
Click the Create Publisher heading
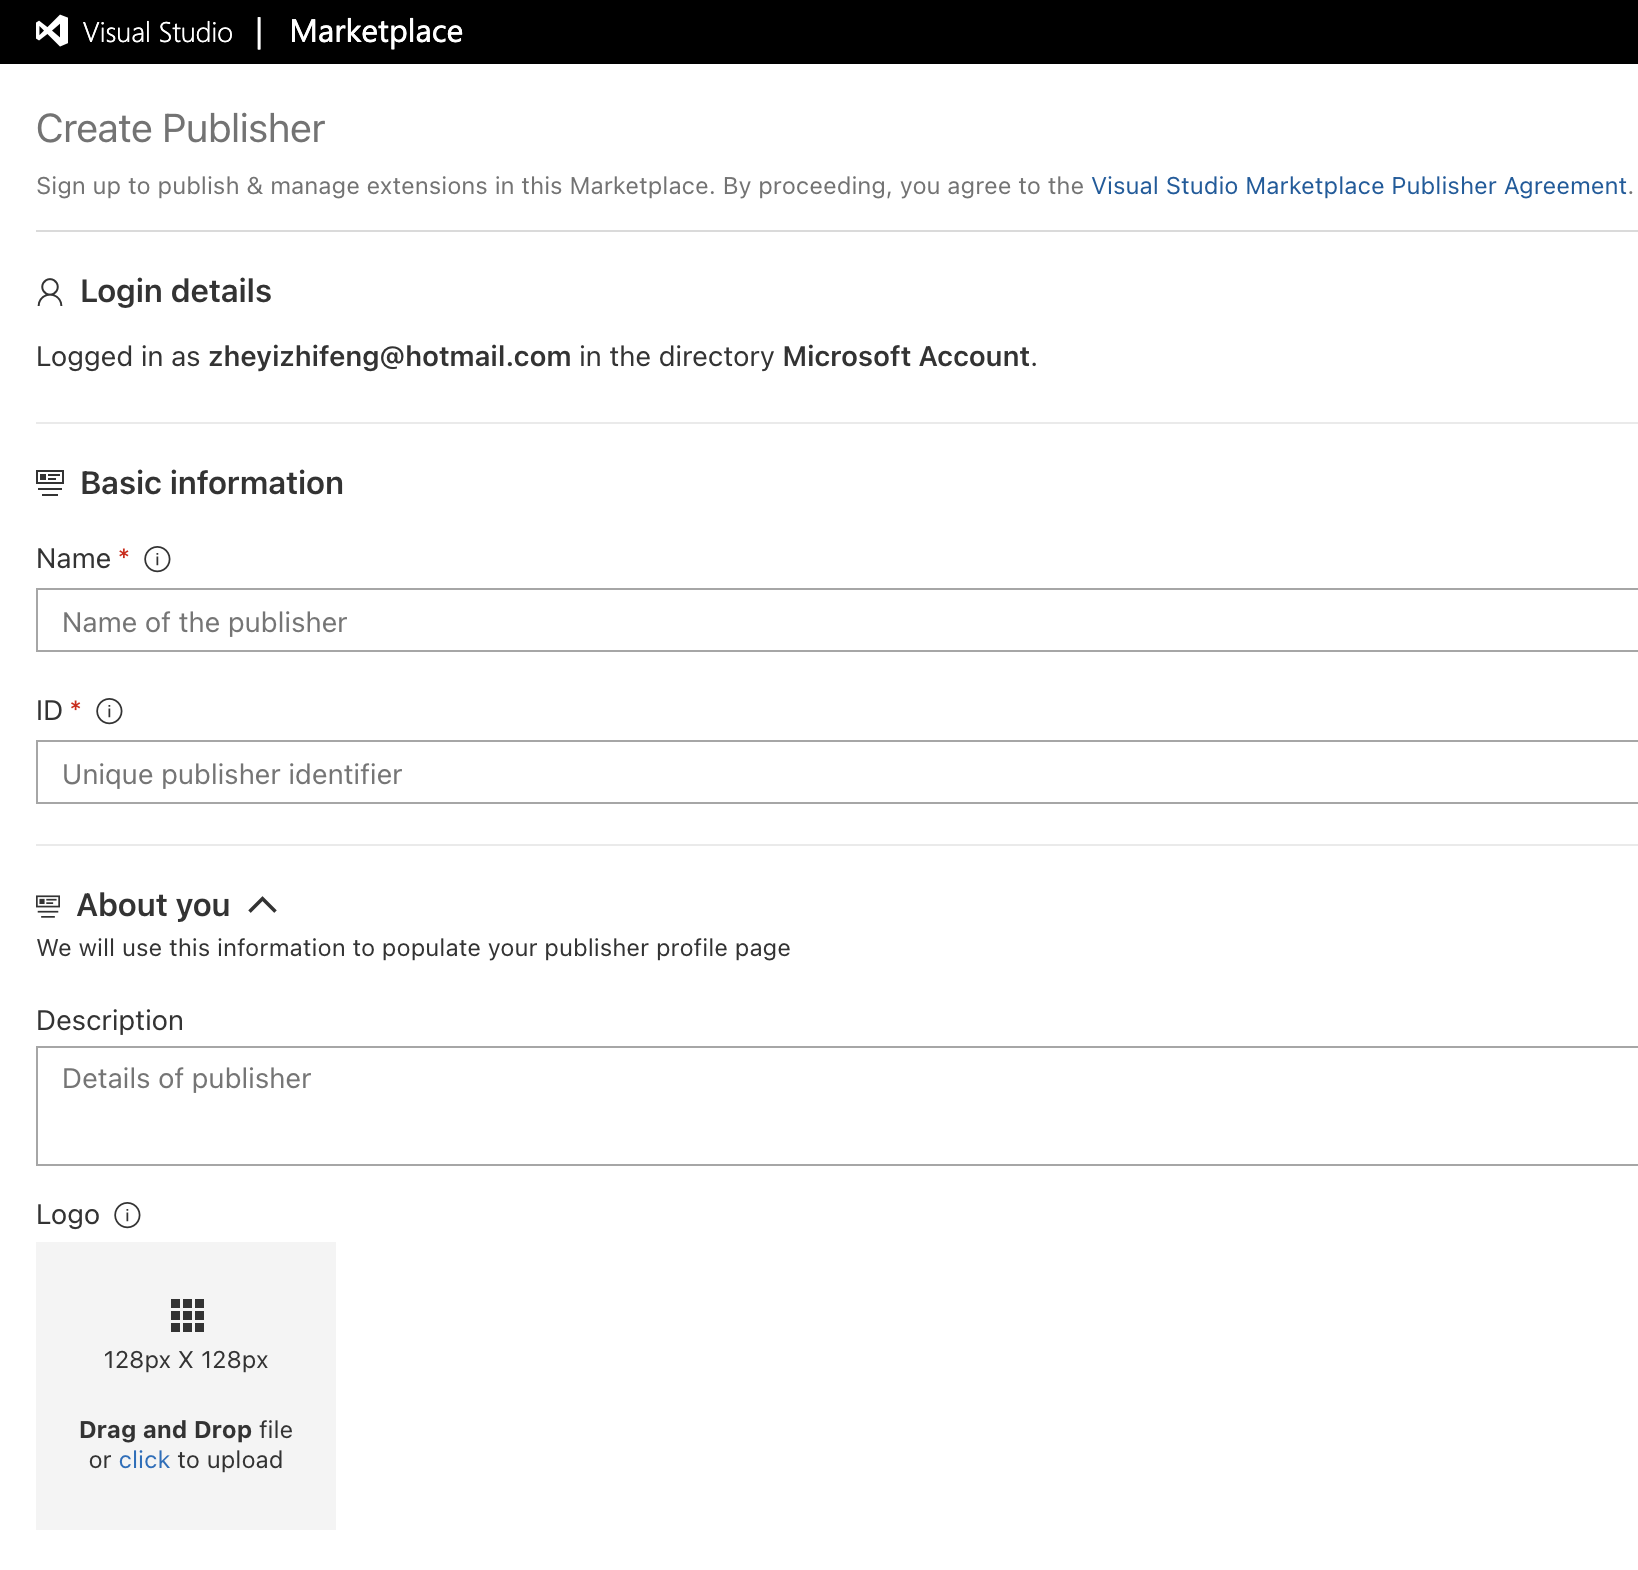click(181, 129)
